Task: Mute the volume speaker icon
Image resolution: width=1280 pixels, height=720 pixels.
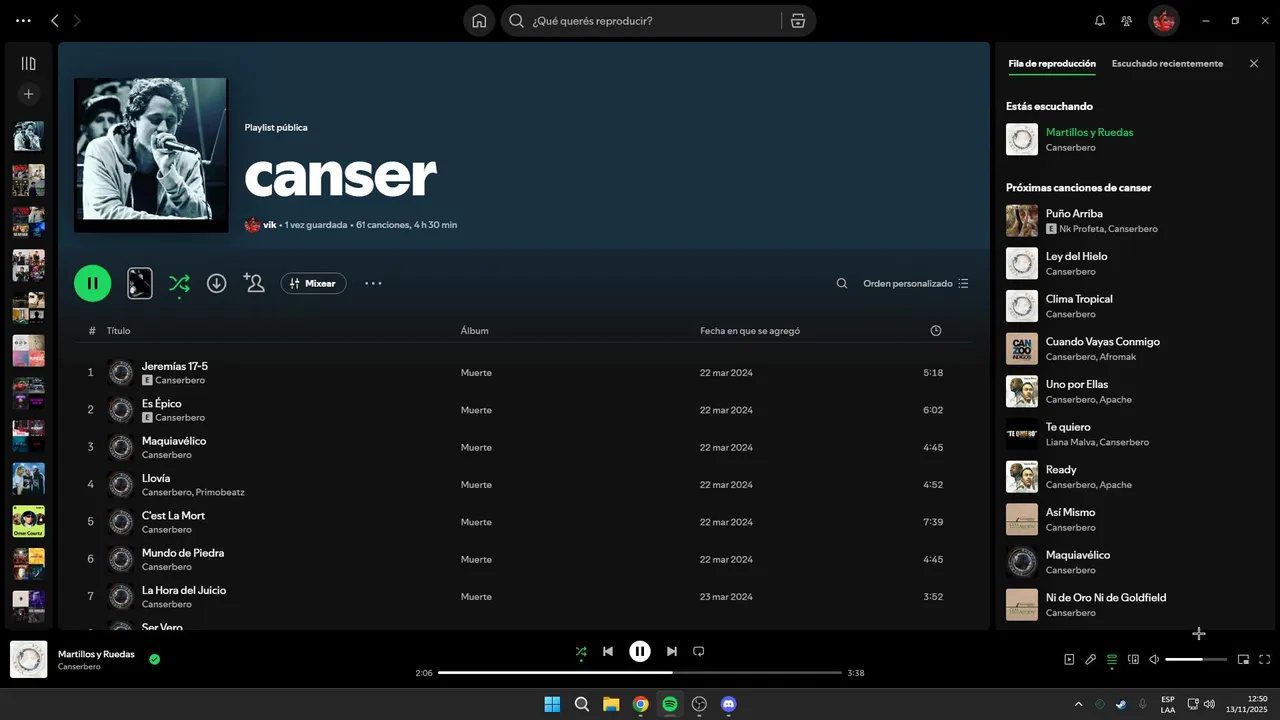Action: pos(1154,660)
